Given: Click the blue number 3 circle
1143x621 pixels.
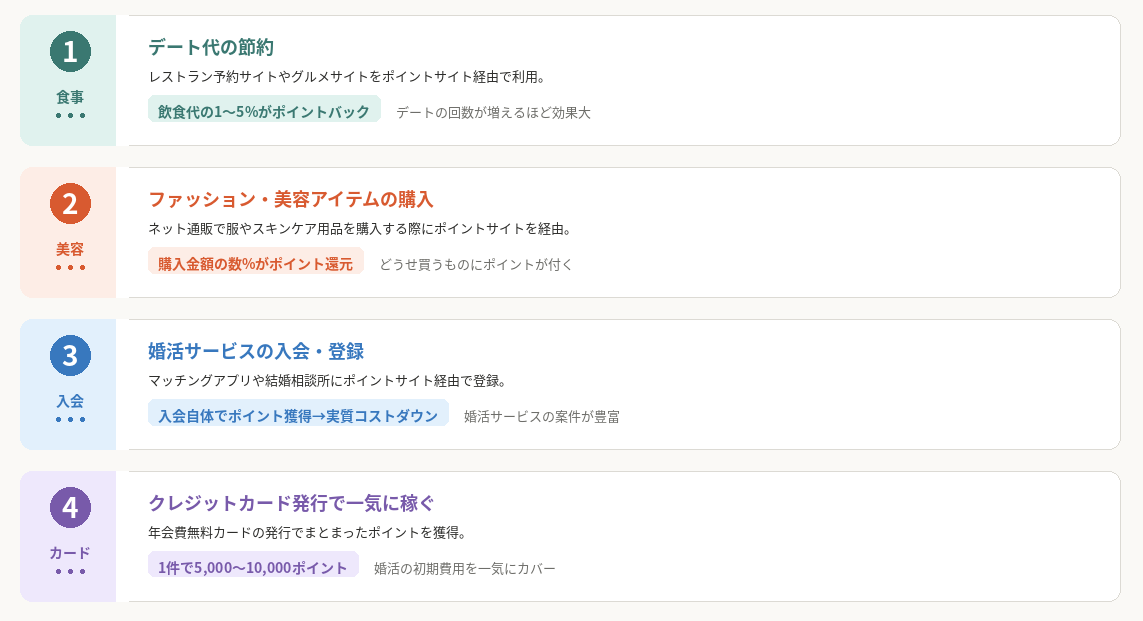Looking at the screenshot, I should [70, 355].
